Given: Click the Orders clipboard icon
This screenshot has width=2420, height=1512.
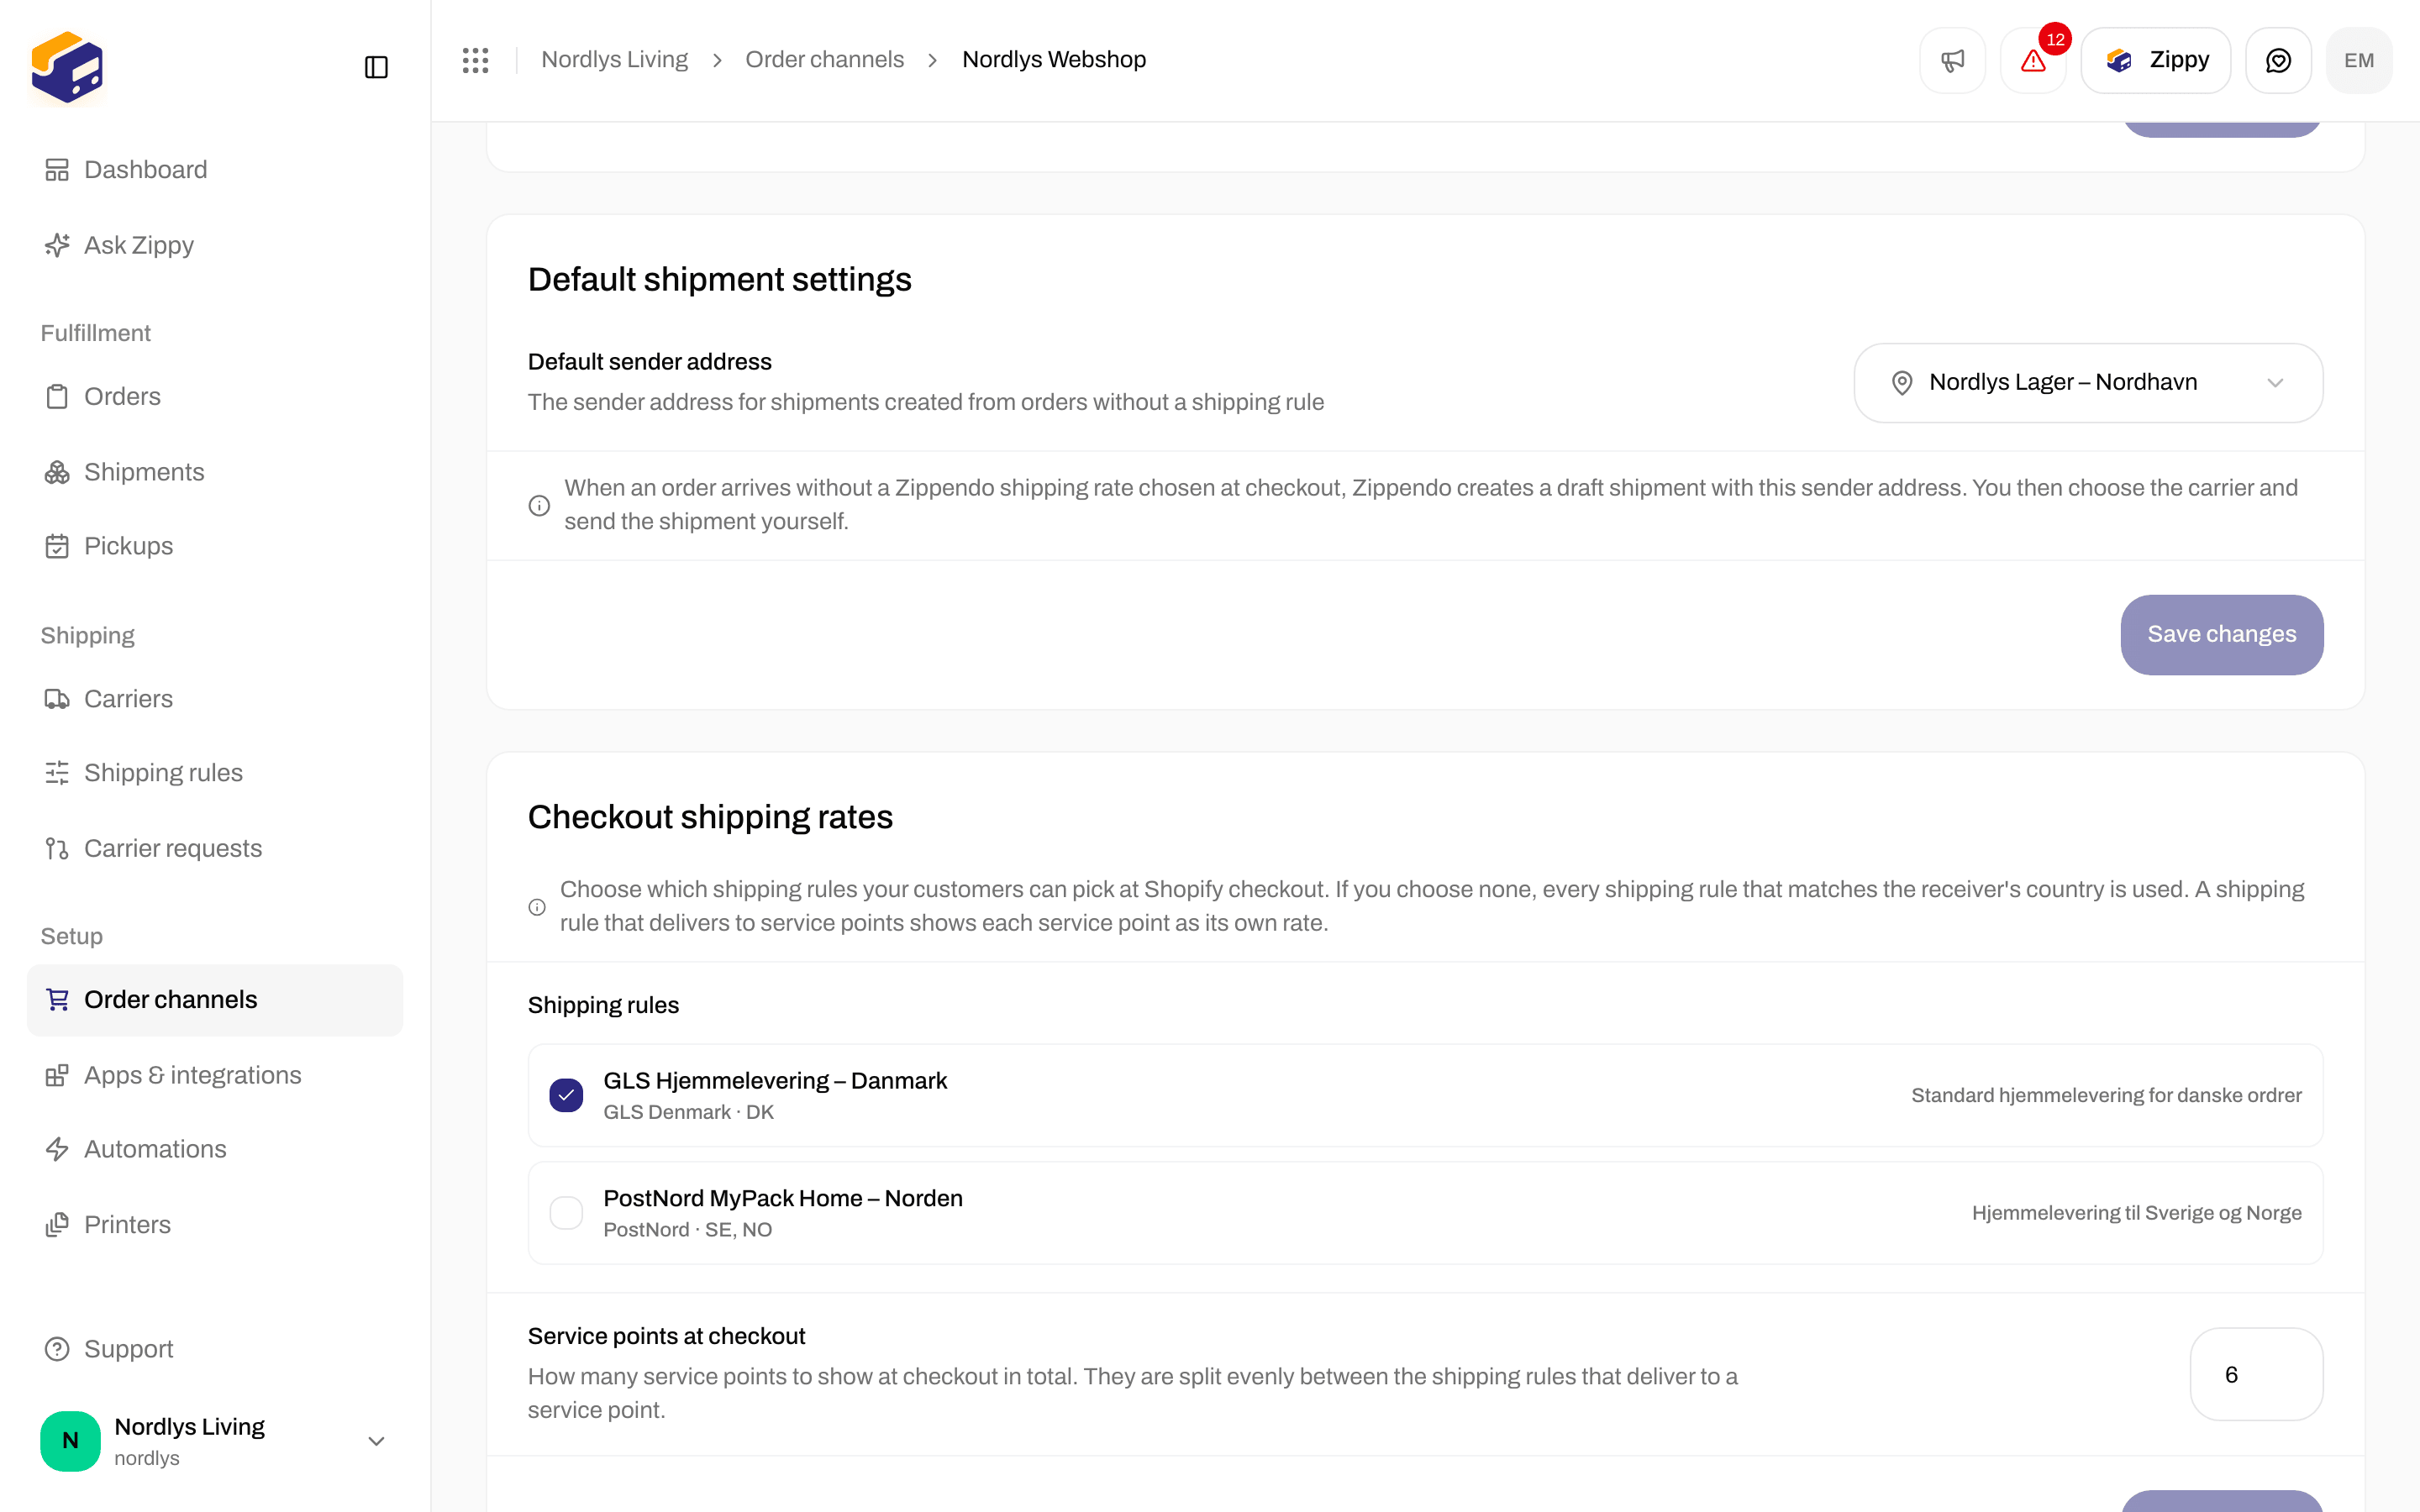Looking at the screenshot, I should coord(57,396).
